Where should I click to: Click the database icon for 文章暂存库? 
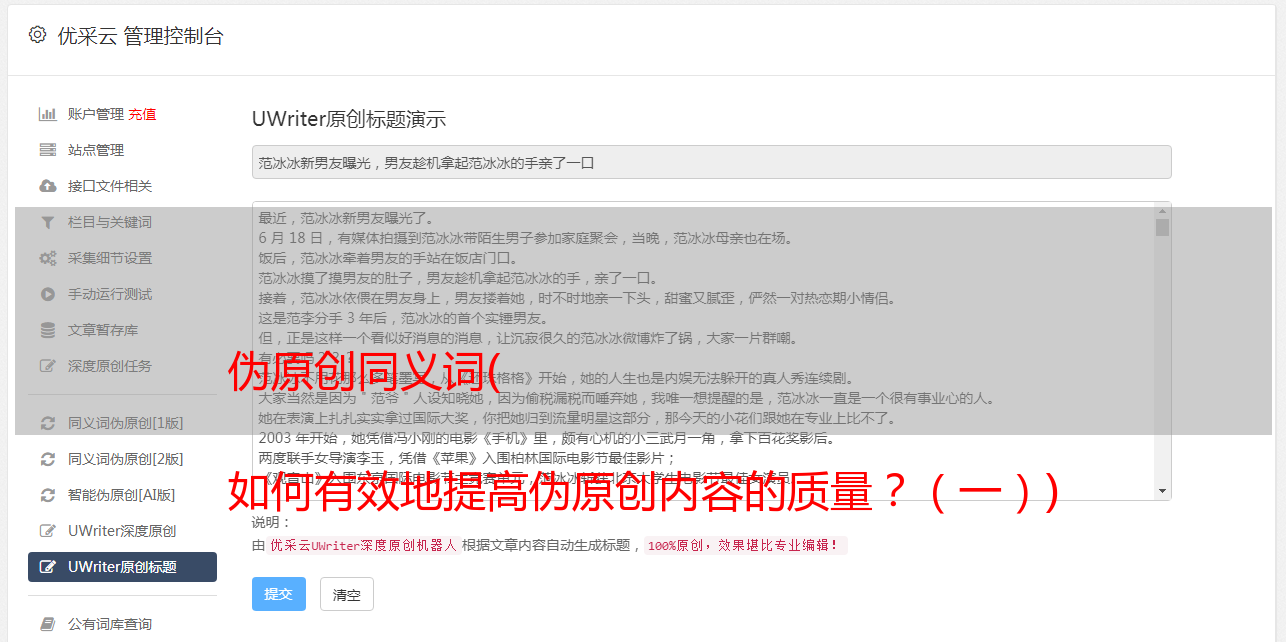tap(47, 330)
